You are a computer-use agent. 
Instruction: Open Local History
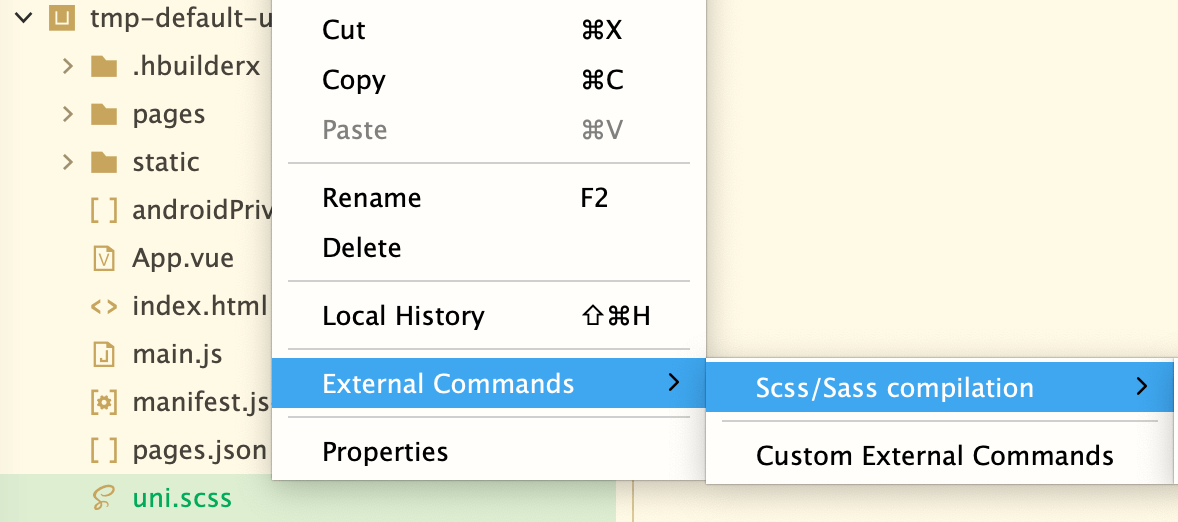(403, 316)
